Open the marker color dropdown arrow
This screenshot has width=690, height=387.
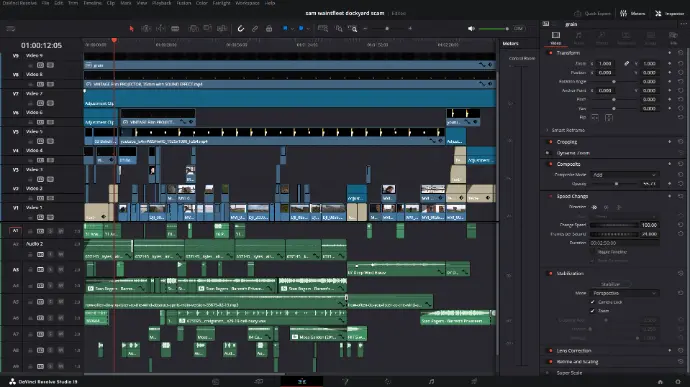pos(308,29)
